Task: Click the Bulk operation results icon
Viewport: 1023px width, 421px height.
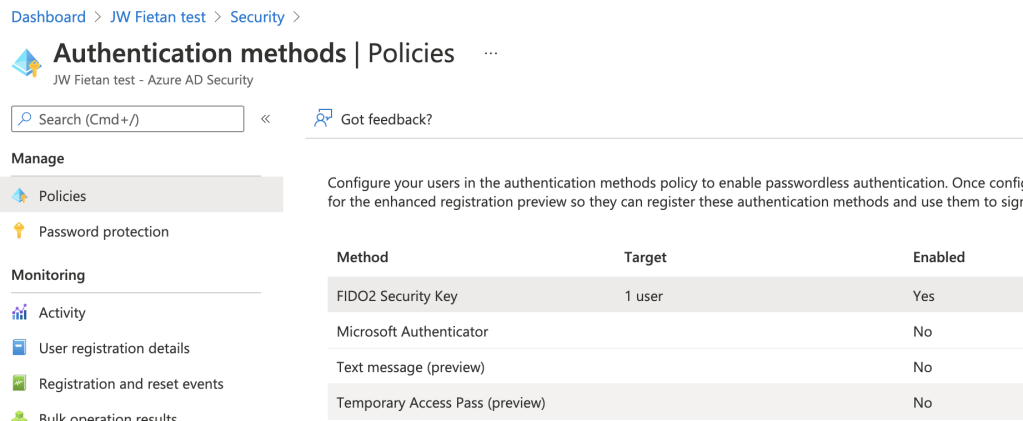Action: tap(19, 417)
